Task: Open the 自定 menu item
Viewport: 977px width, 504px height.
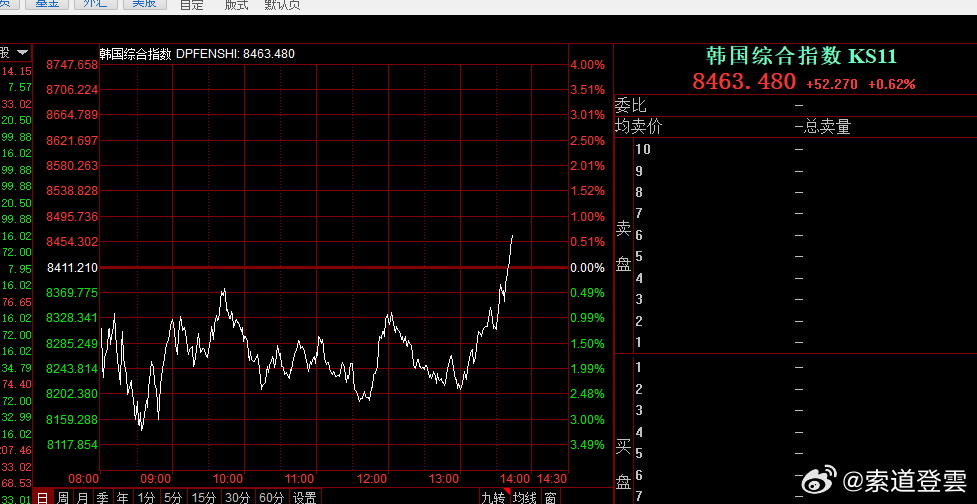Action: (191, 5)
